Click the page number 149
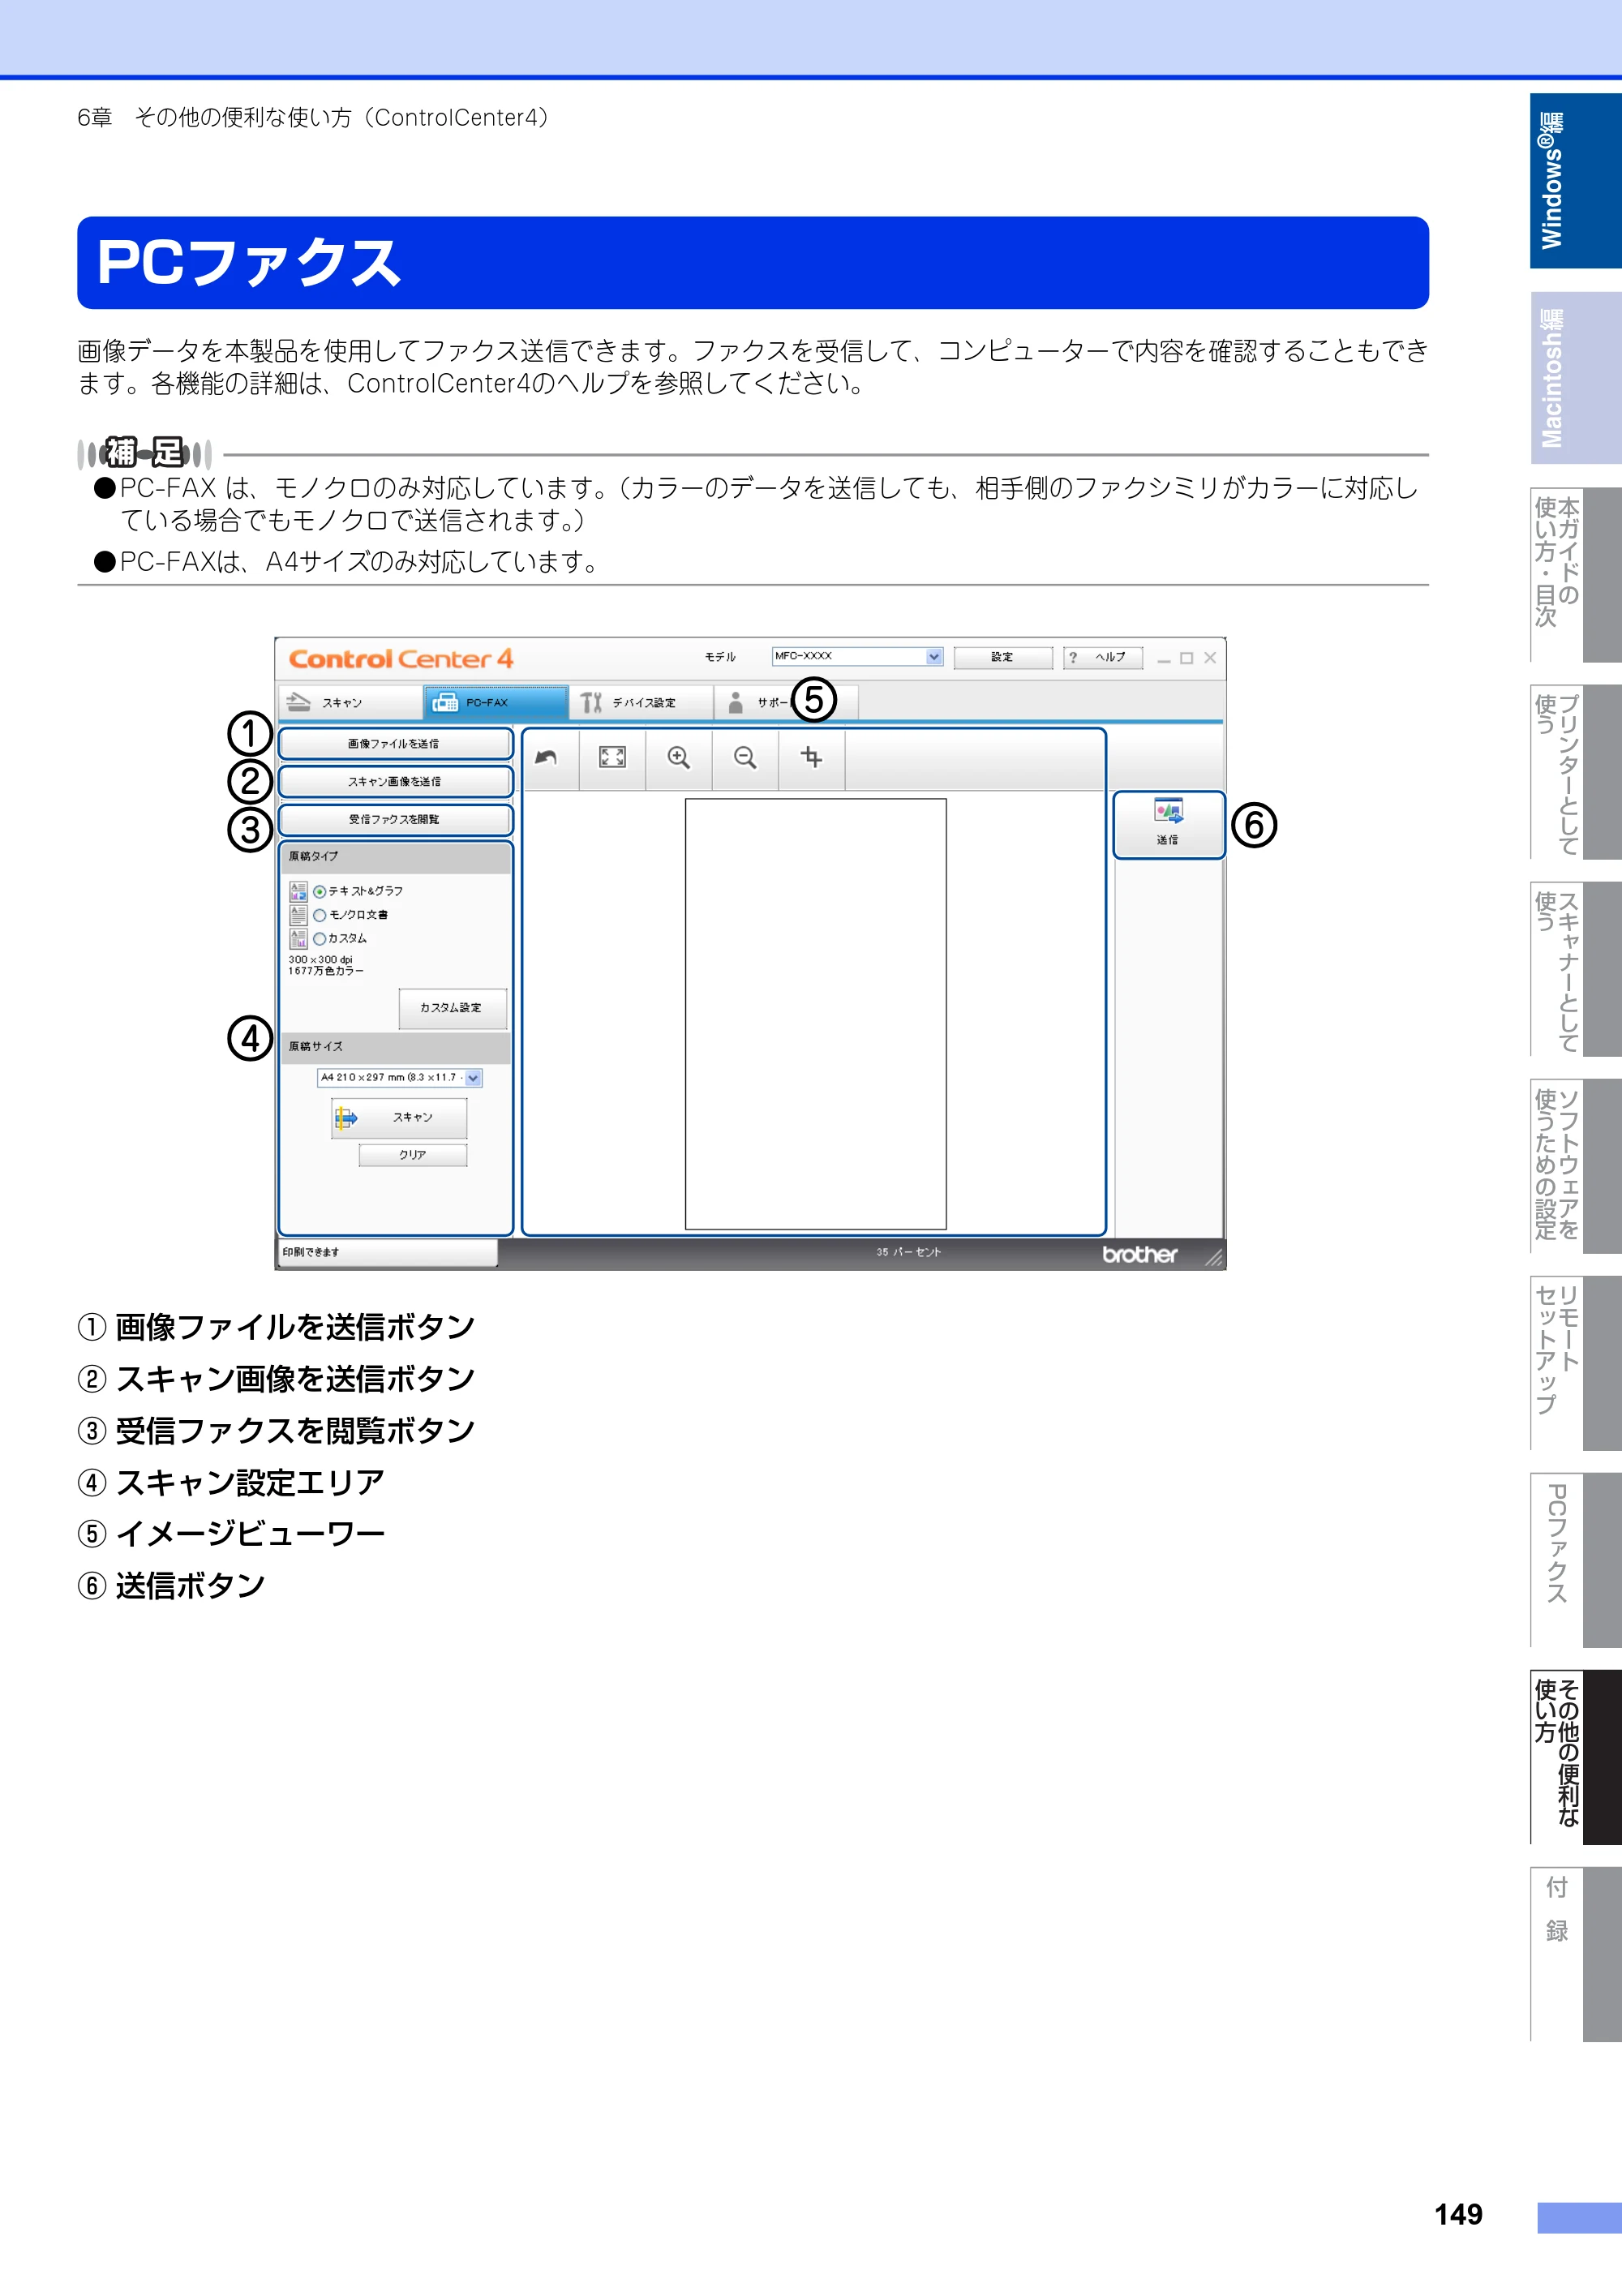The image size is (1622, 2296). coord(1459,2215)
